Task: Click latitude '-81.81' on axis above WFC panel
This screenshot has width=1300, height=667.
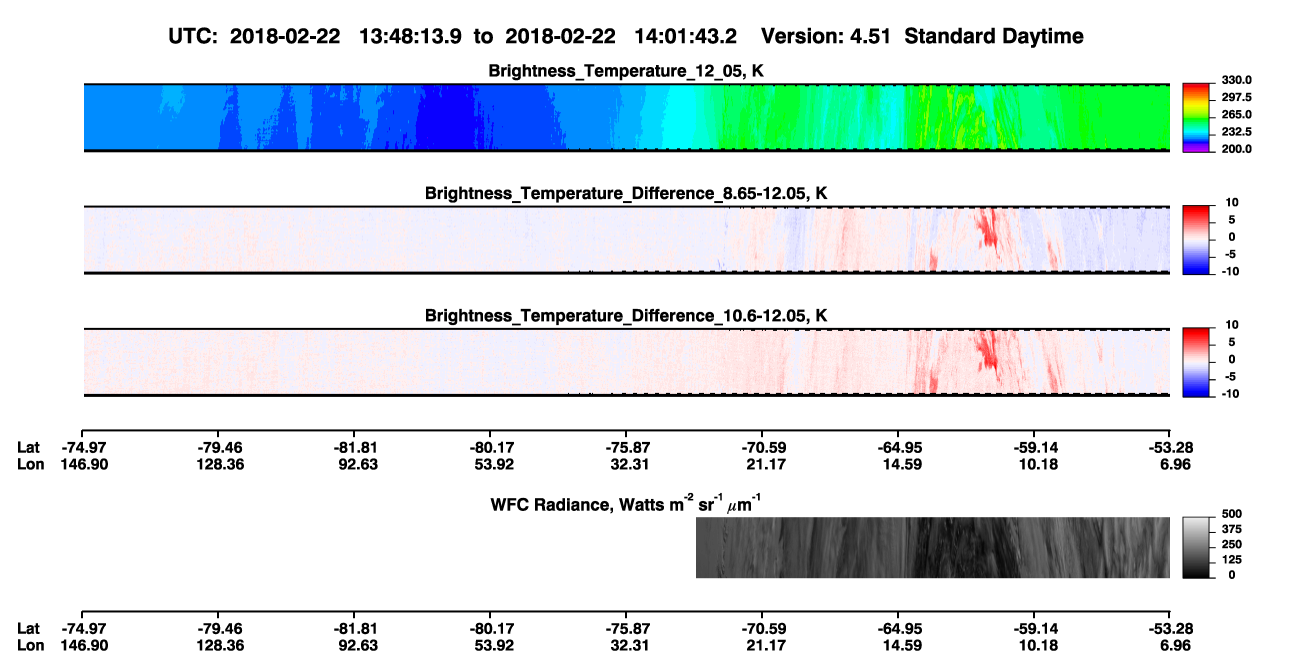Action: 354,447
